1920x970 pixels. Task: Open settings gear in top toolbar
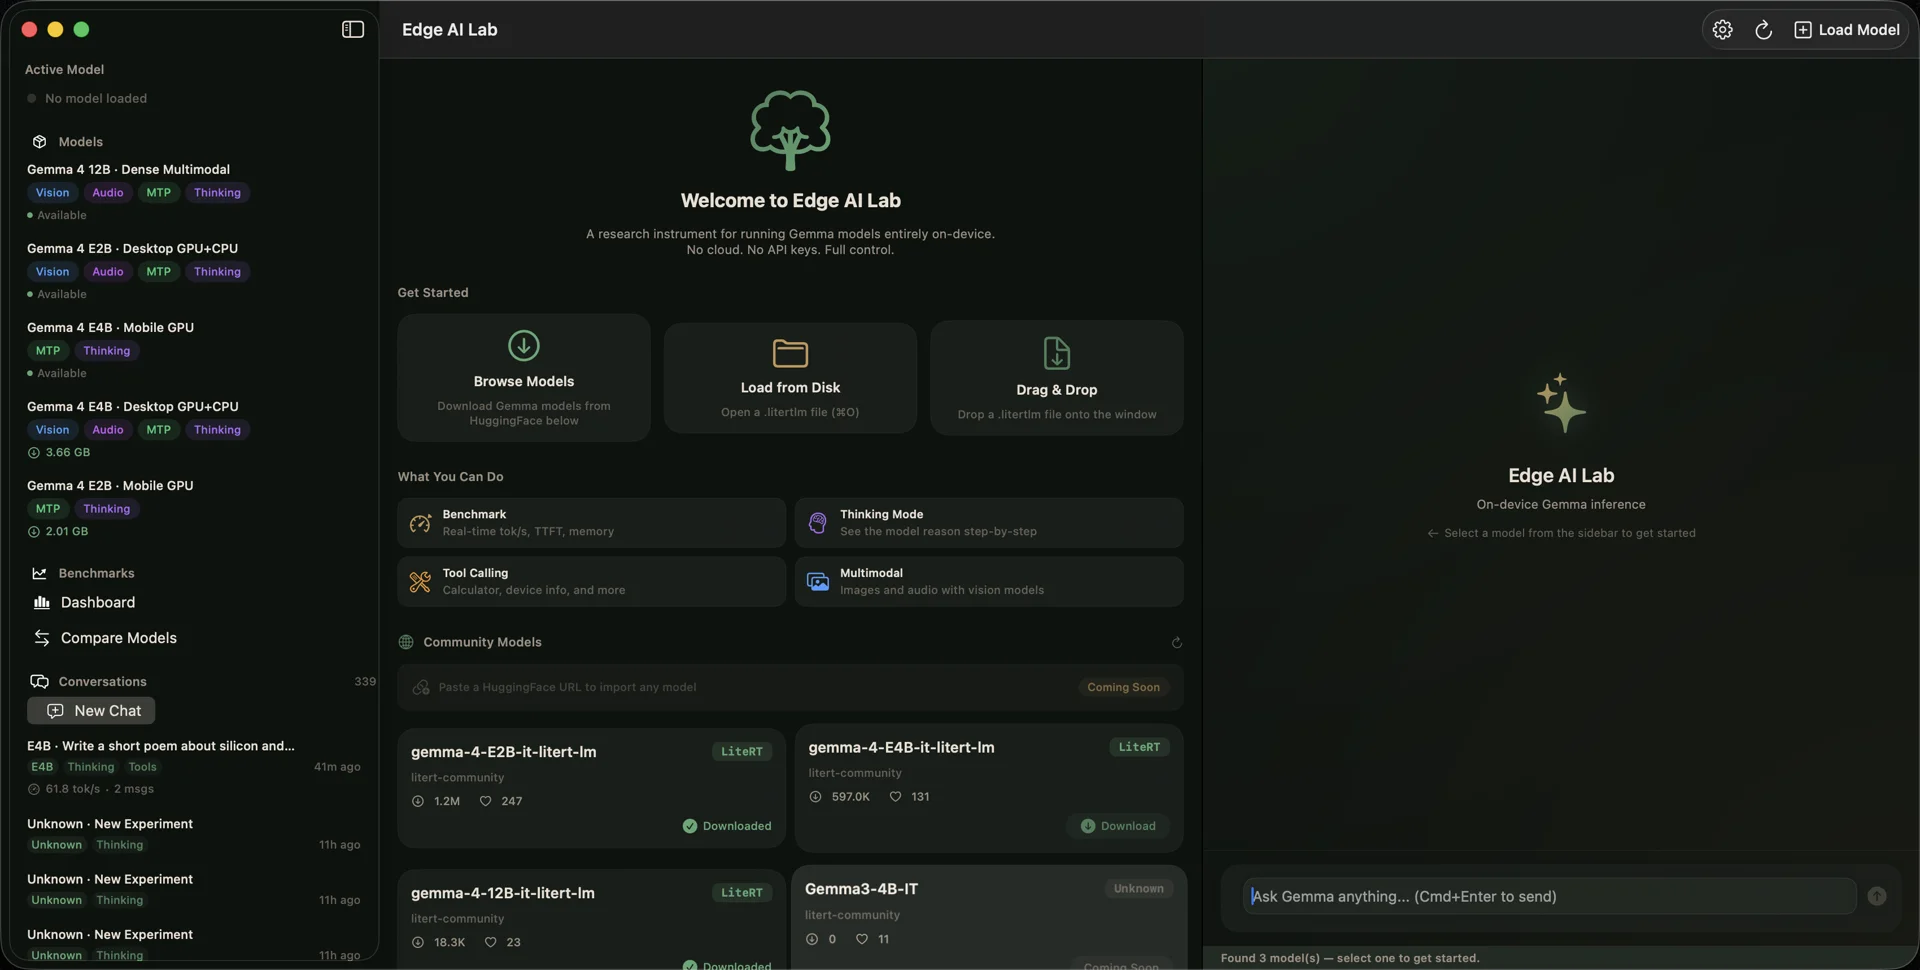1722,30
